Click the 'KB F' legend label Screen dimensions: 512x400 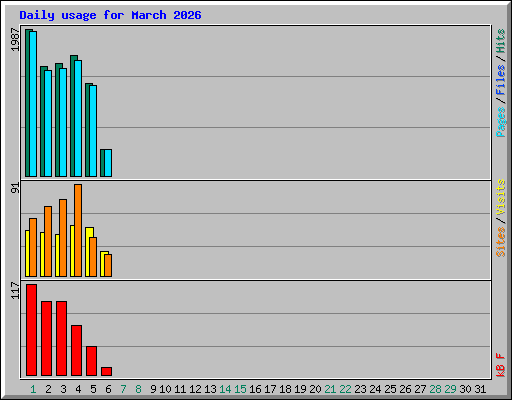point(501,365)
